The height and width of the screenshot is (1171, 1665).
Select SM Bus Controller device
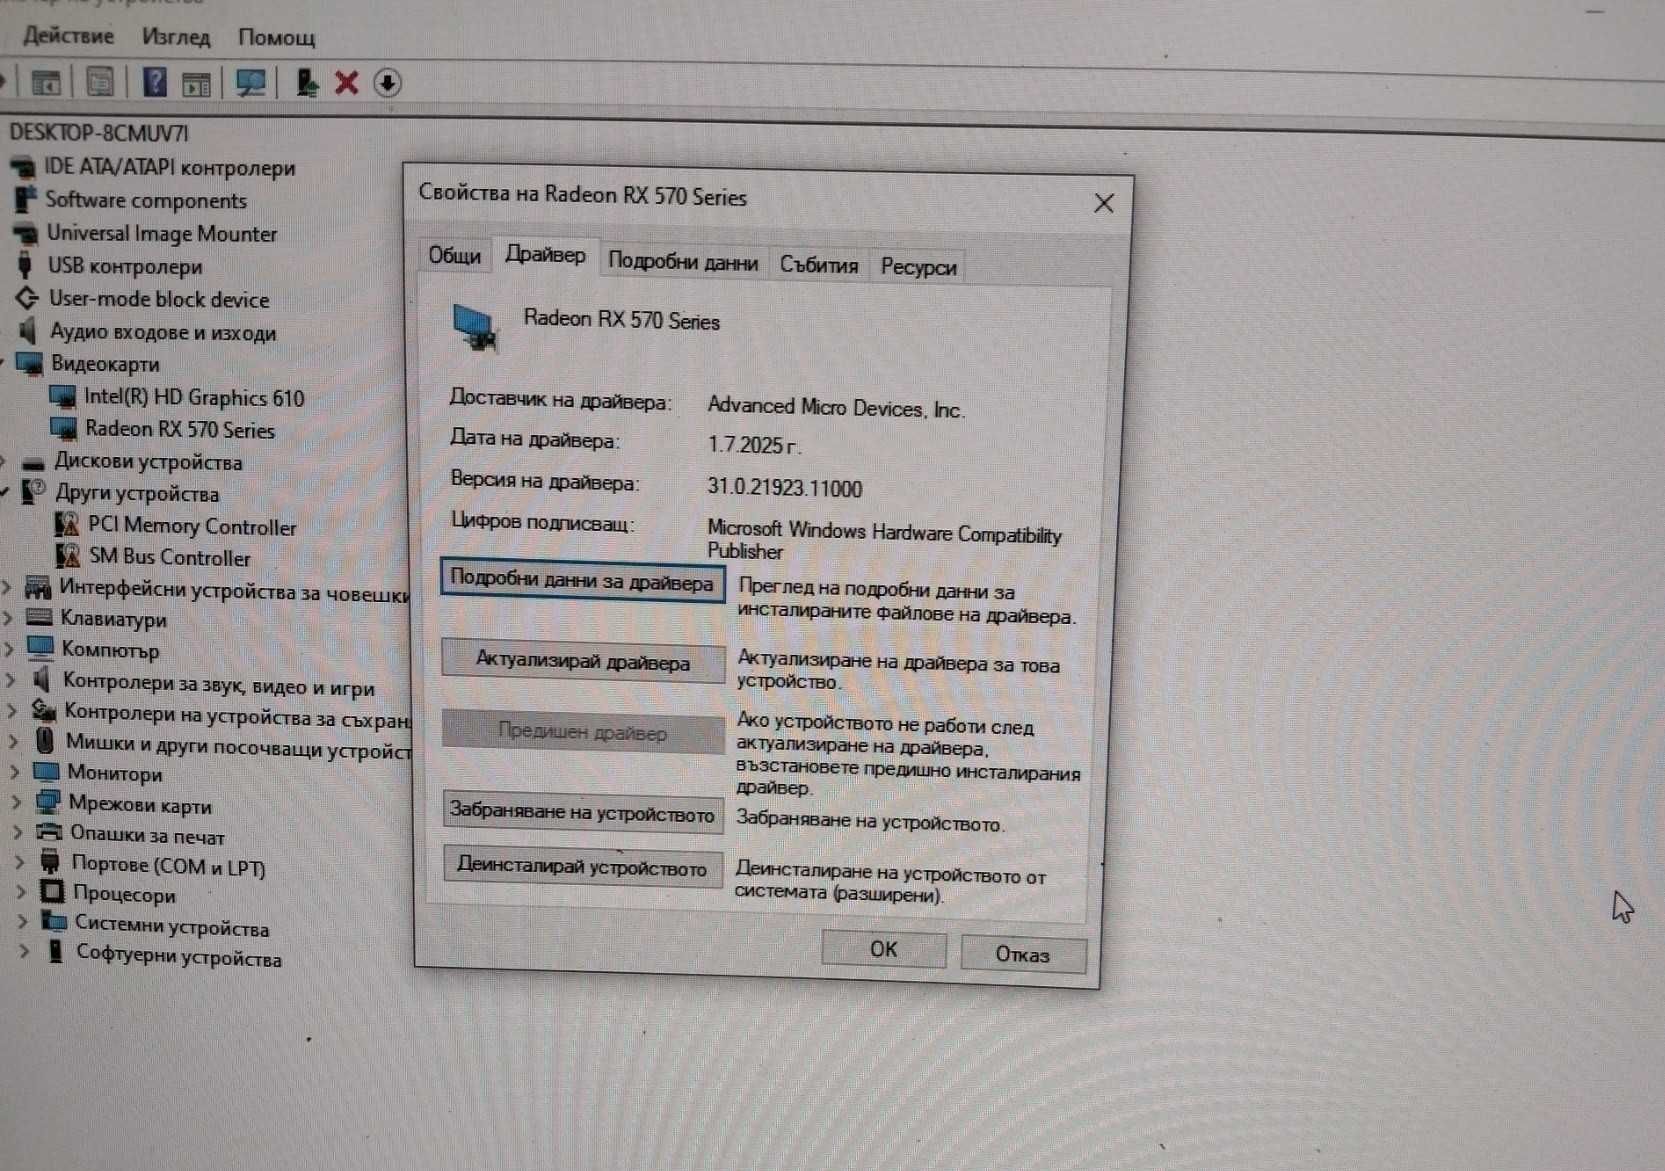click(170, 558)
